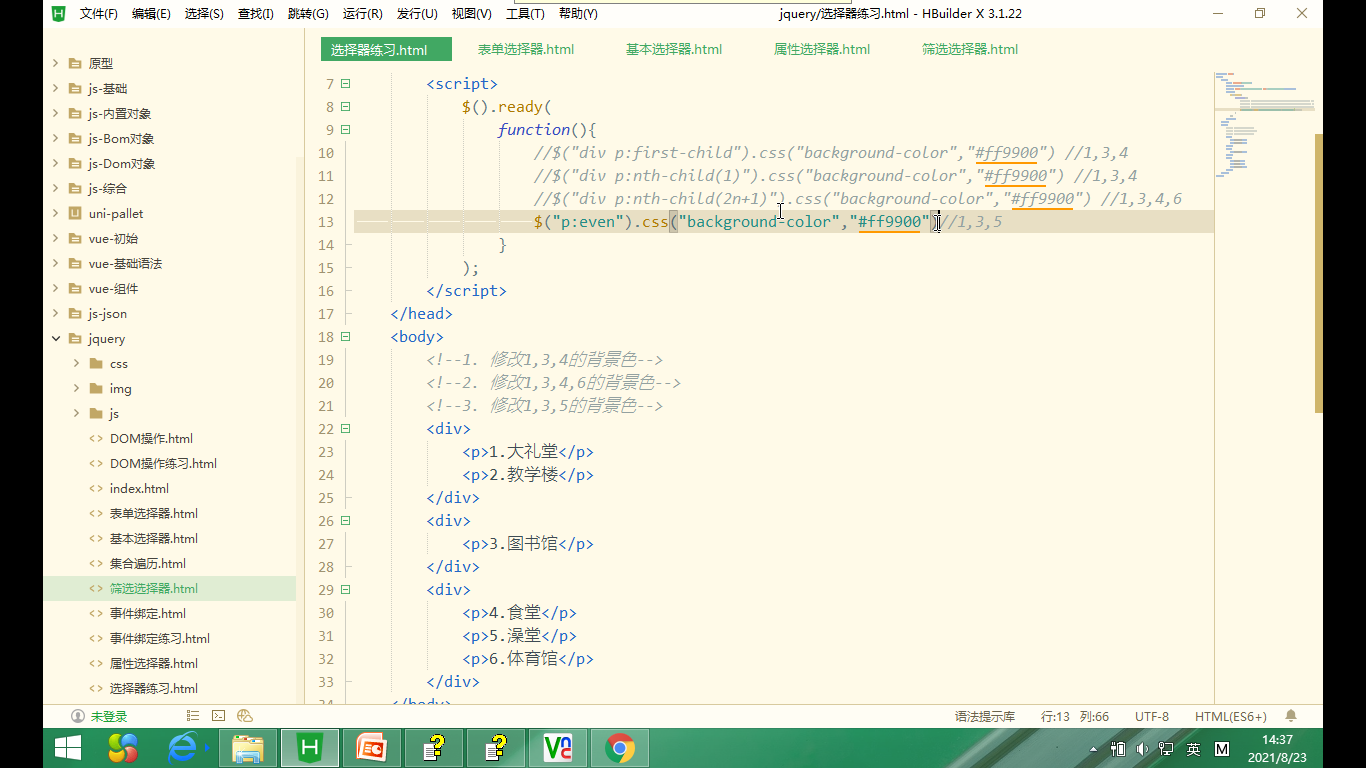The image size is (1366, 768).
Task: Expand the js-基础 folder
Action: pyautogui.click(x=56, y=88)
